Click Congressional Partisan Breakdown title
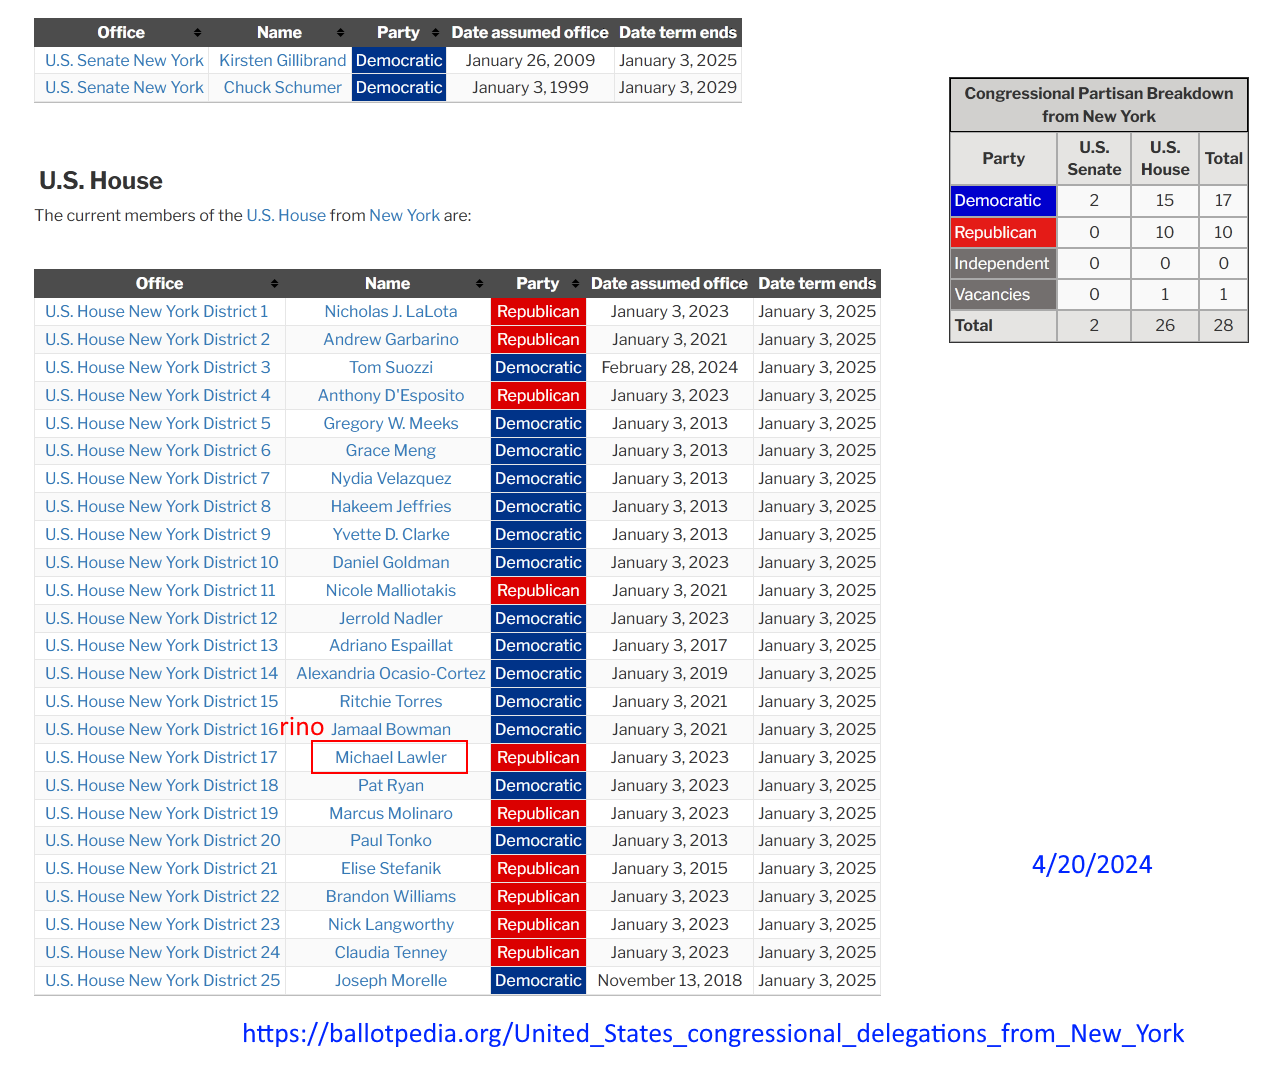This screenshot has height=1065, width=1268. [x=1099, y=105]
